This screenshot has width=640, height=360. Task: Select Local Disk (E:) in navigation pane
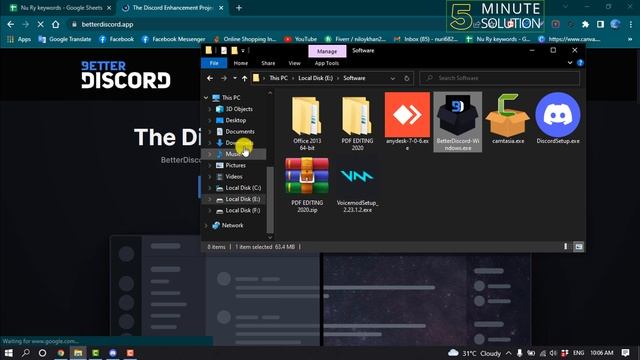tap(242, 199)
